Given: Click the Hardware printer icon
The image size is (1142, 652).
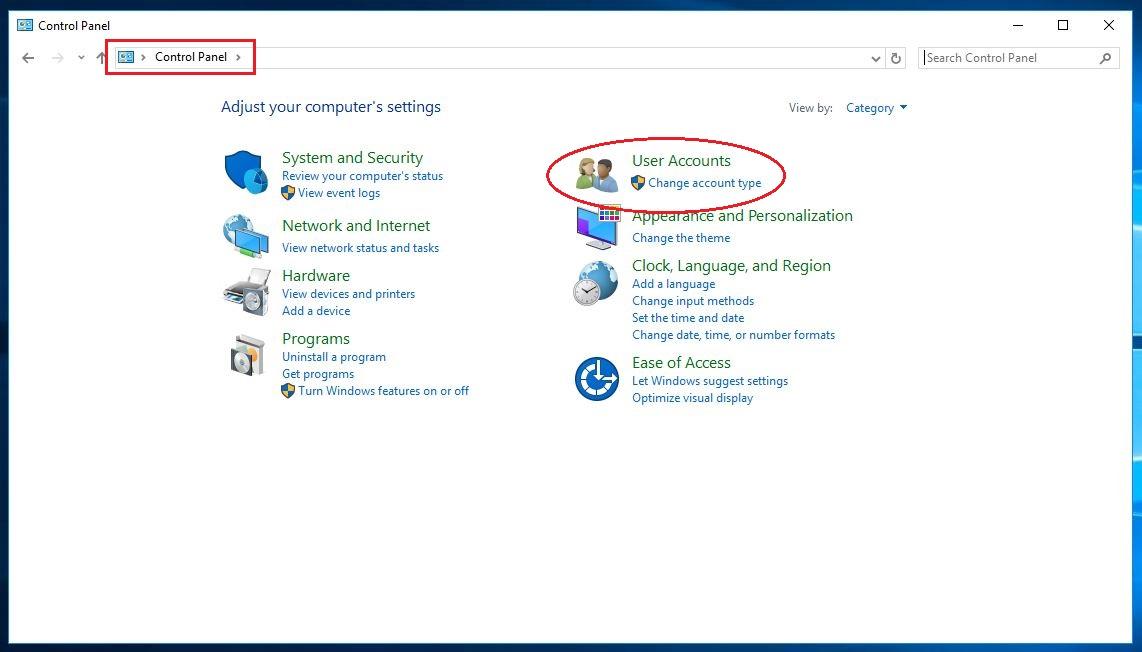Looking at the screenshot, I should pyautogui.click(x=246, y=291).
